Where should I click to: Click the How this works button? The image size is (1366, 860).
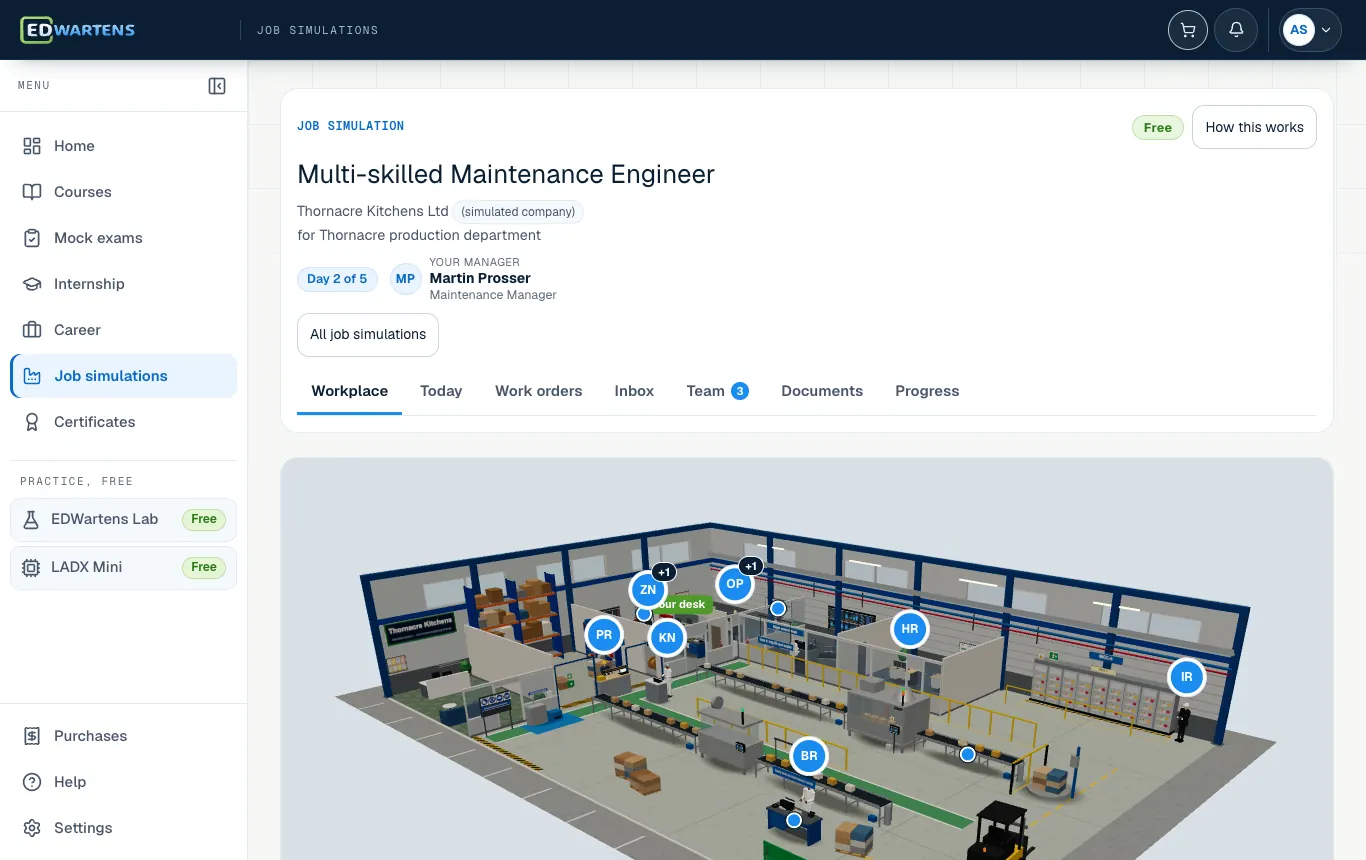tap(1254, 127)
